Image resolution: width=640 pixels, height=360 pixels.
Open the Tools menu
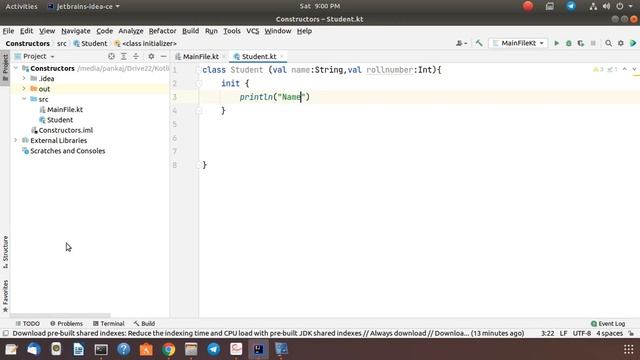pyautogui.click(x=231, y=31)
